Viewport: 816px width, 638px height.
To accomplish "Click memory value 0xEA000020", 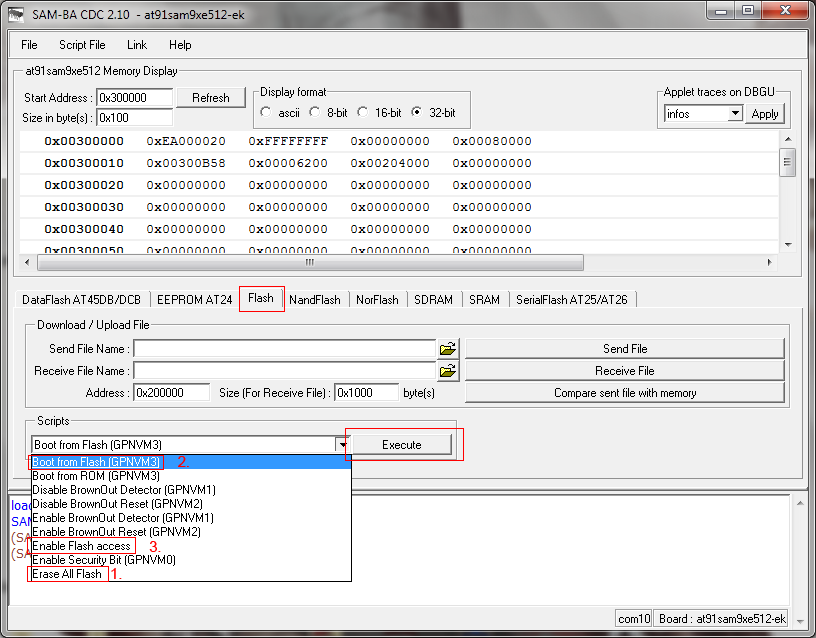I will tap(186, 141).
